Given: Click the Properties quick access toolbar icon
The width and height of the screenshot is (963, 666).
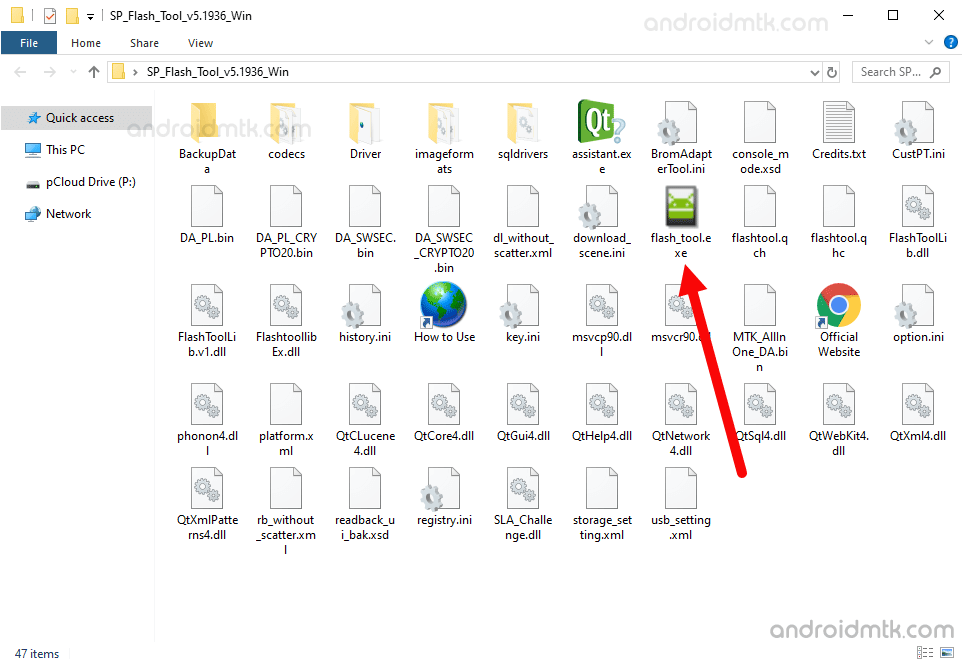Looking at the screenshot, I should pos(50,16).
